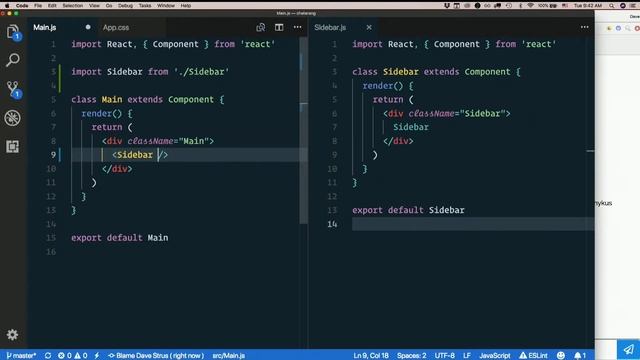This screenshot has width=640, height=360.
Task: Click the className="Sidebar" div line
Action: 447,113
